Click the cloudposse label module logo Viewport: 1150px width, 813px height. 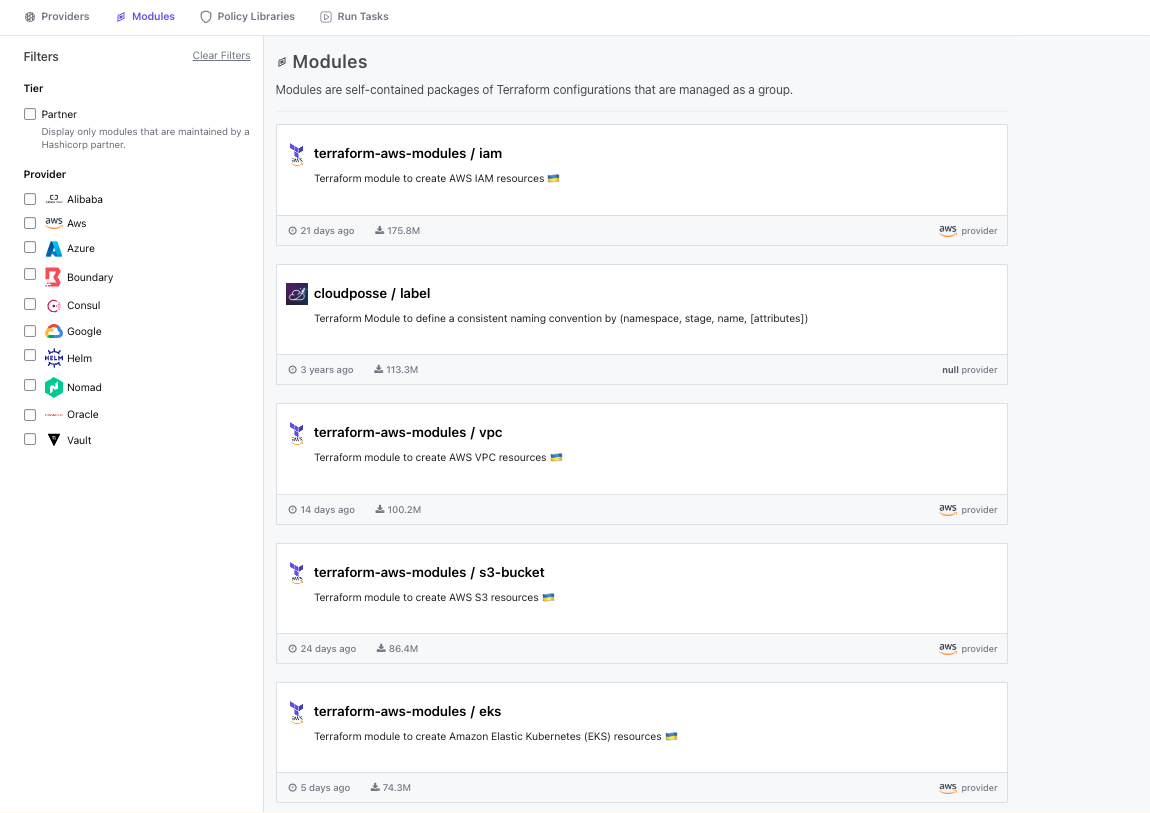tap(297, 294)
